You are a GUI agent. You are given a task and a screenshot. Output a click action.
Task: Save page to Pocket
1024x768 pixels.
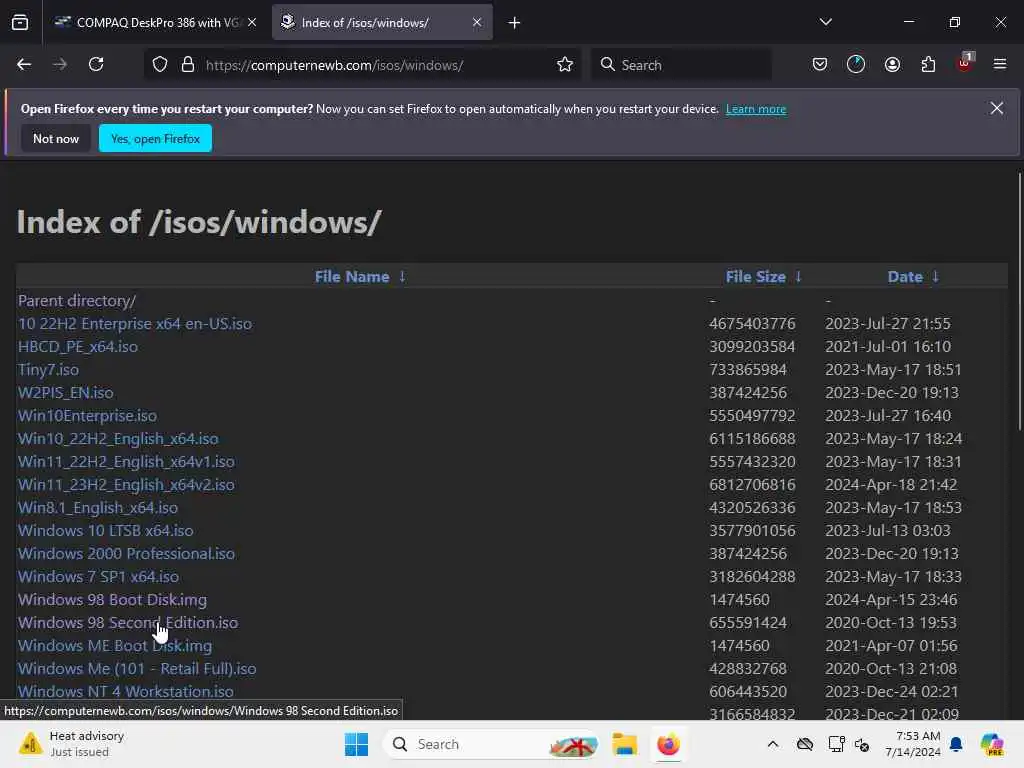820,65
